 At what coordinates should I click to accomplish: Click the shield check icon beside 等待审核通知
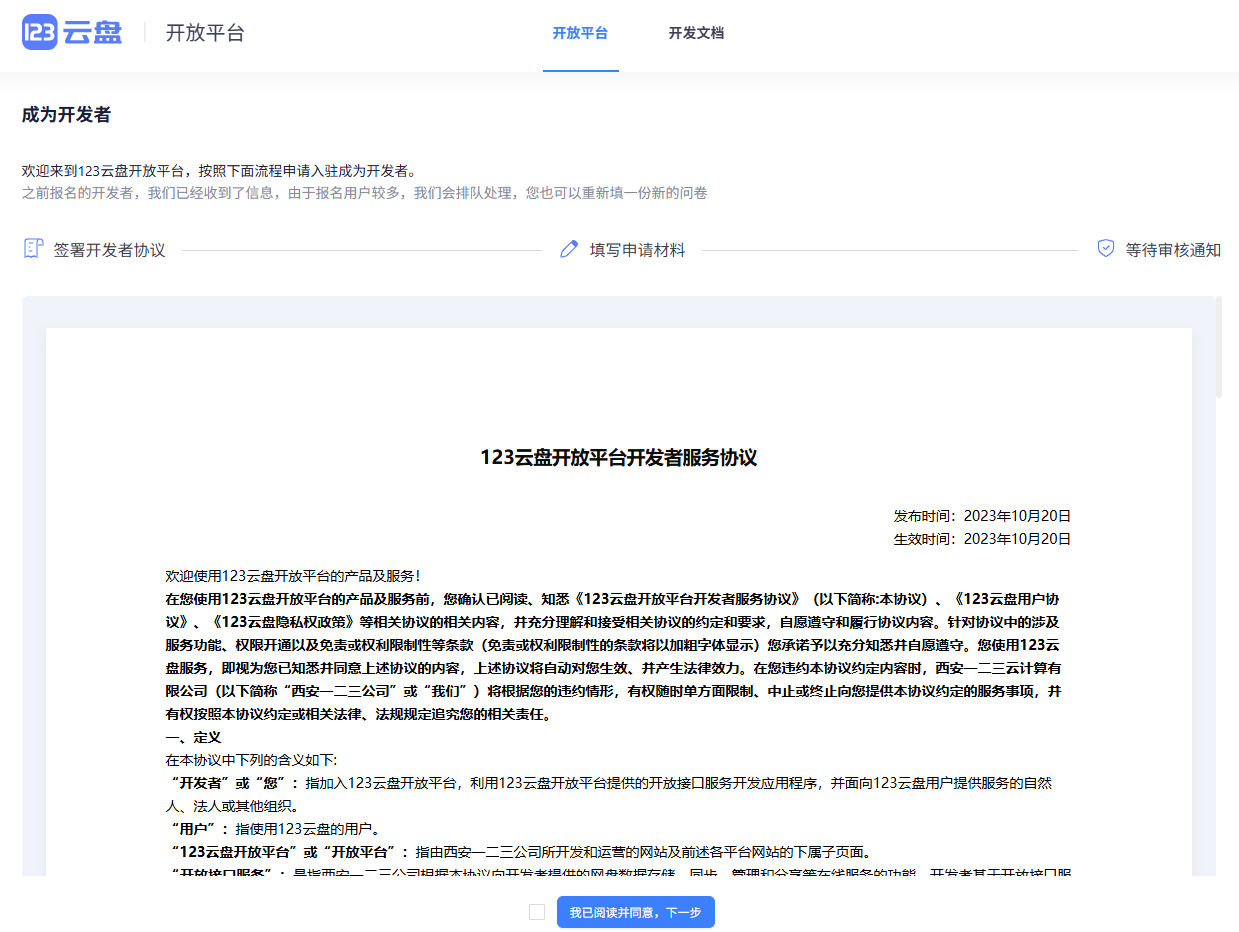(x=1104, y=249)
